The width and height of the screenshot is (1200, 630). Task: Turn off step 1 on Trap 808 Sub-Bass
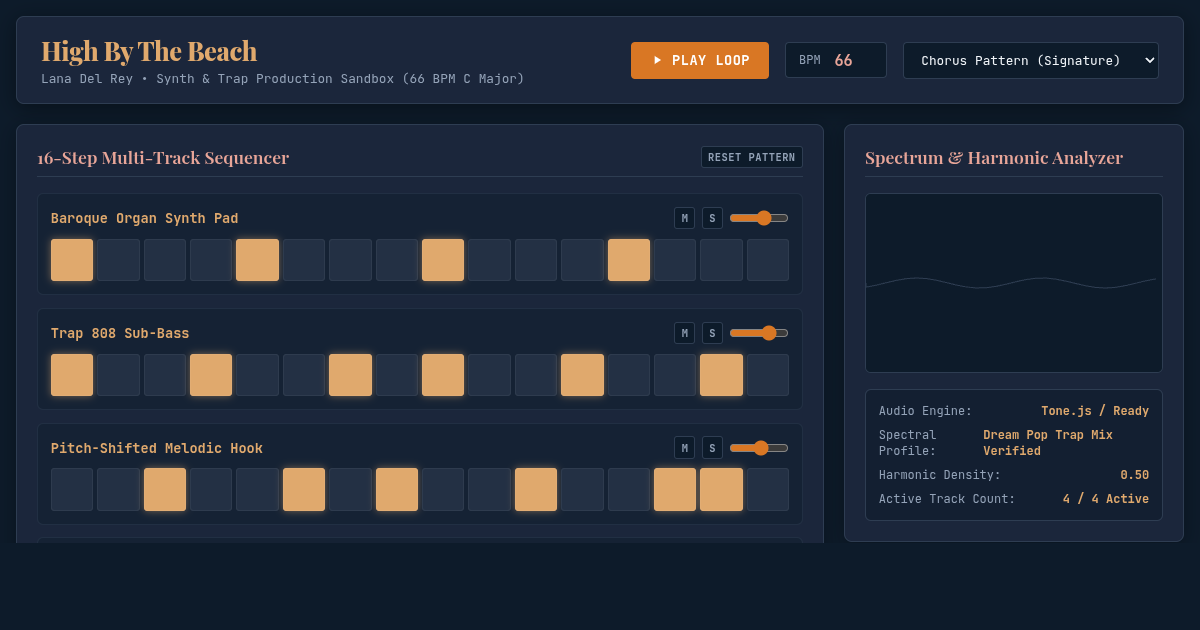72,375
